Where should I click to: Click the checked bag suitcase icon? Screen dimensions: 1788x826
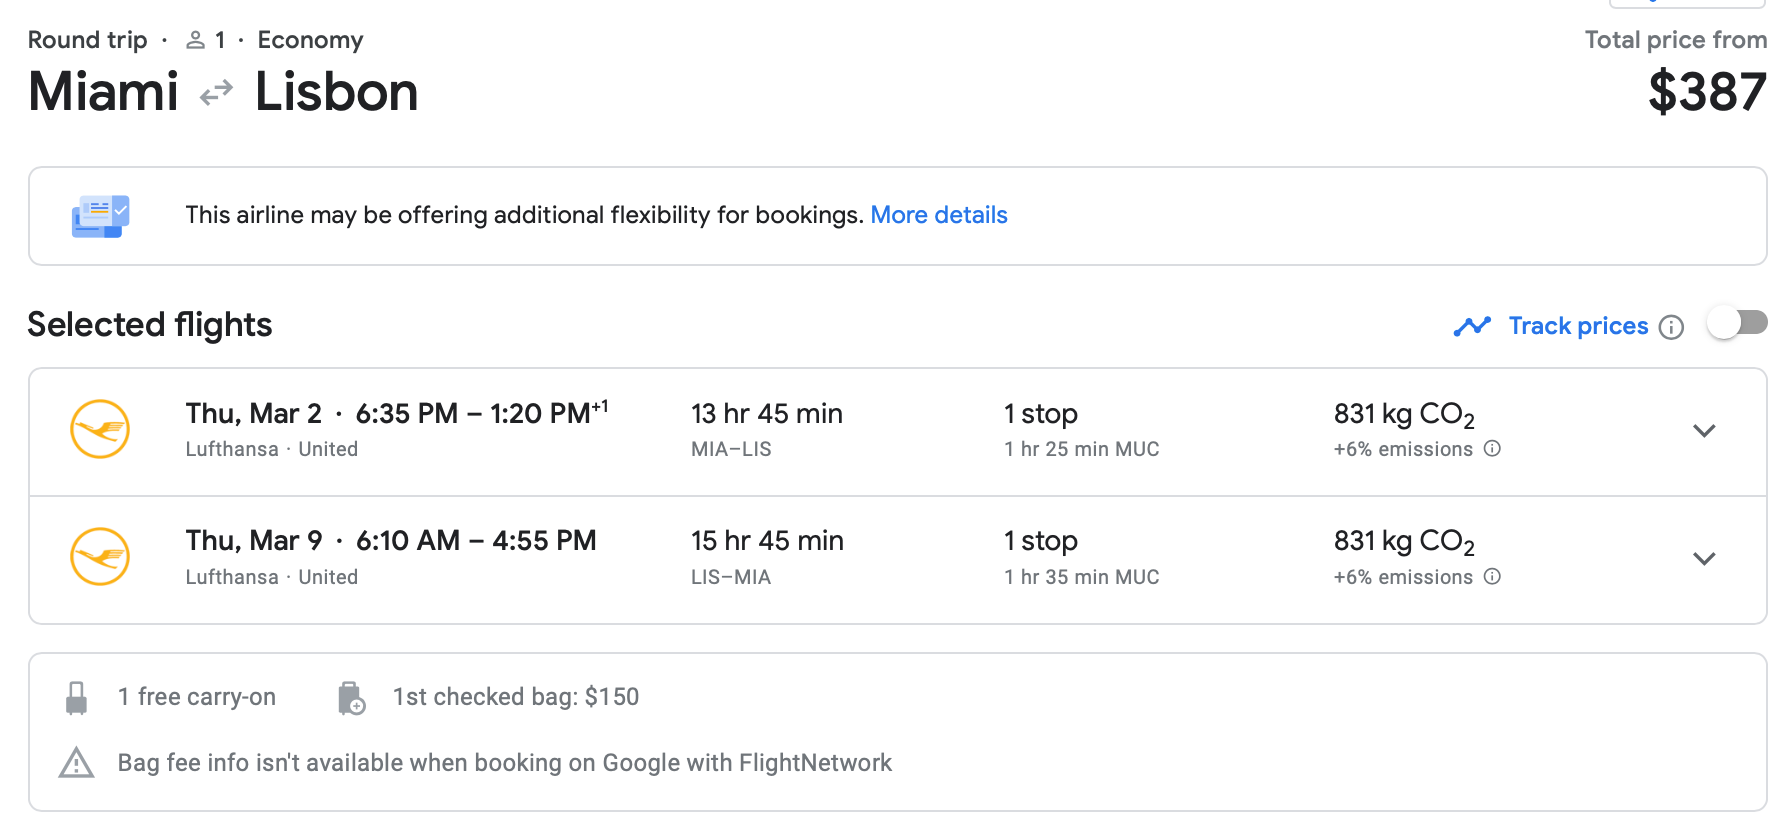coord(351,698)
